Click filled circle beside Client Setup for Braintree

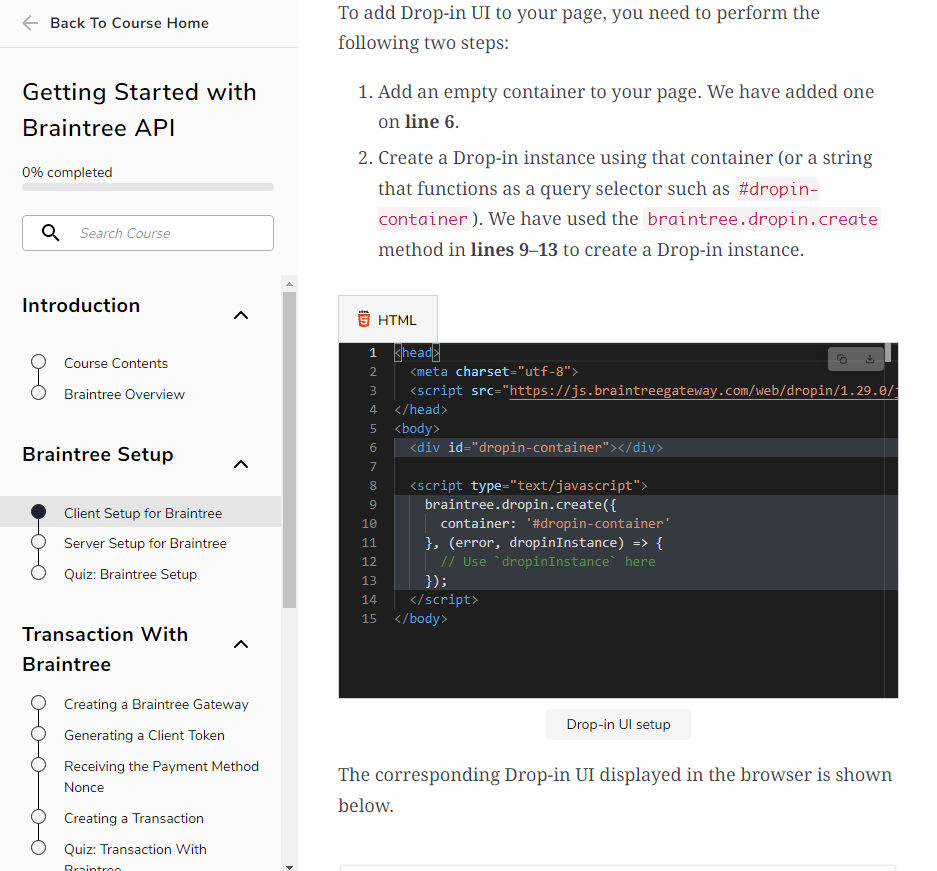pos(39,512)
